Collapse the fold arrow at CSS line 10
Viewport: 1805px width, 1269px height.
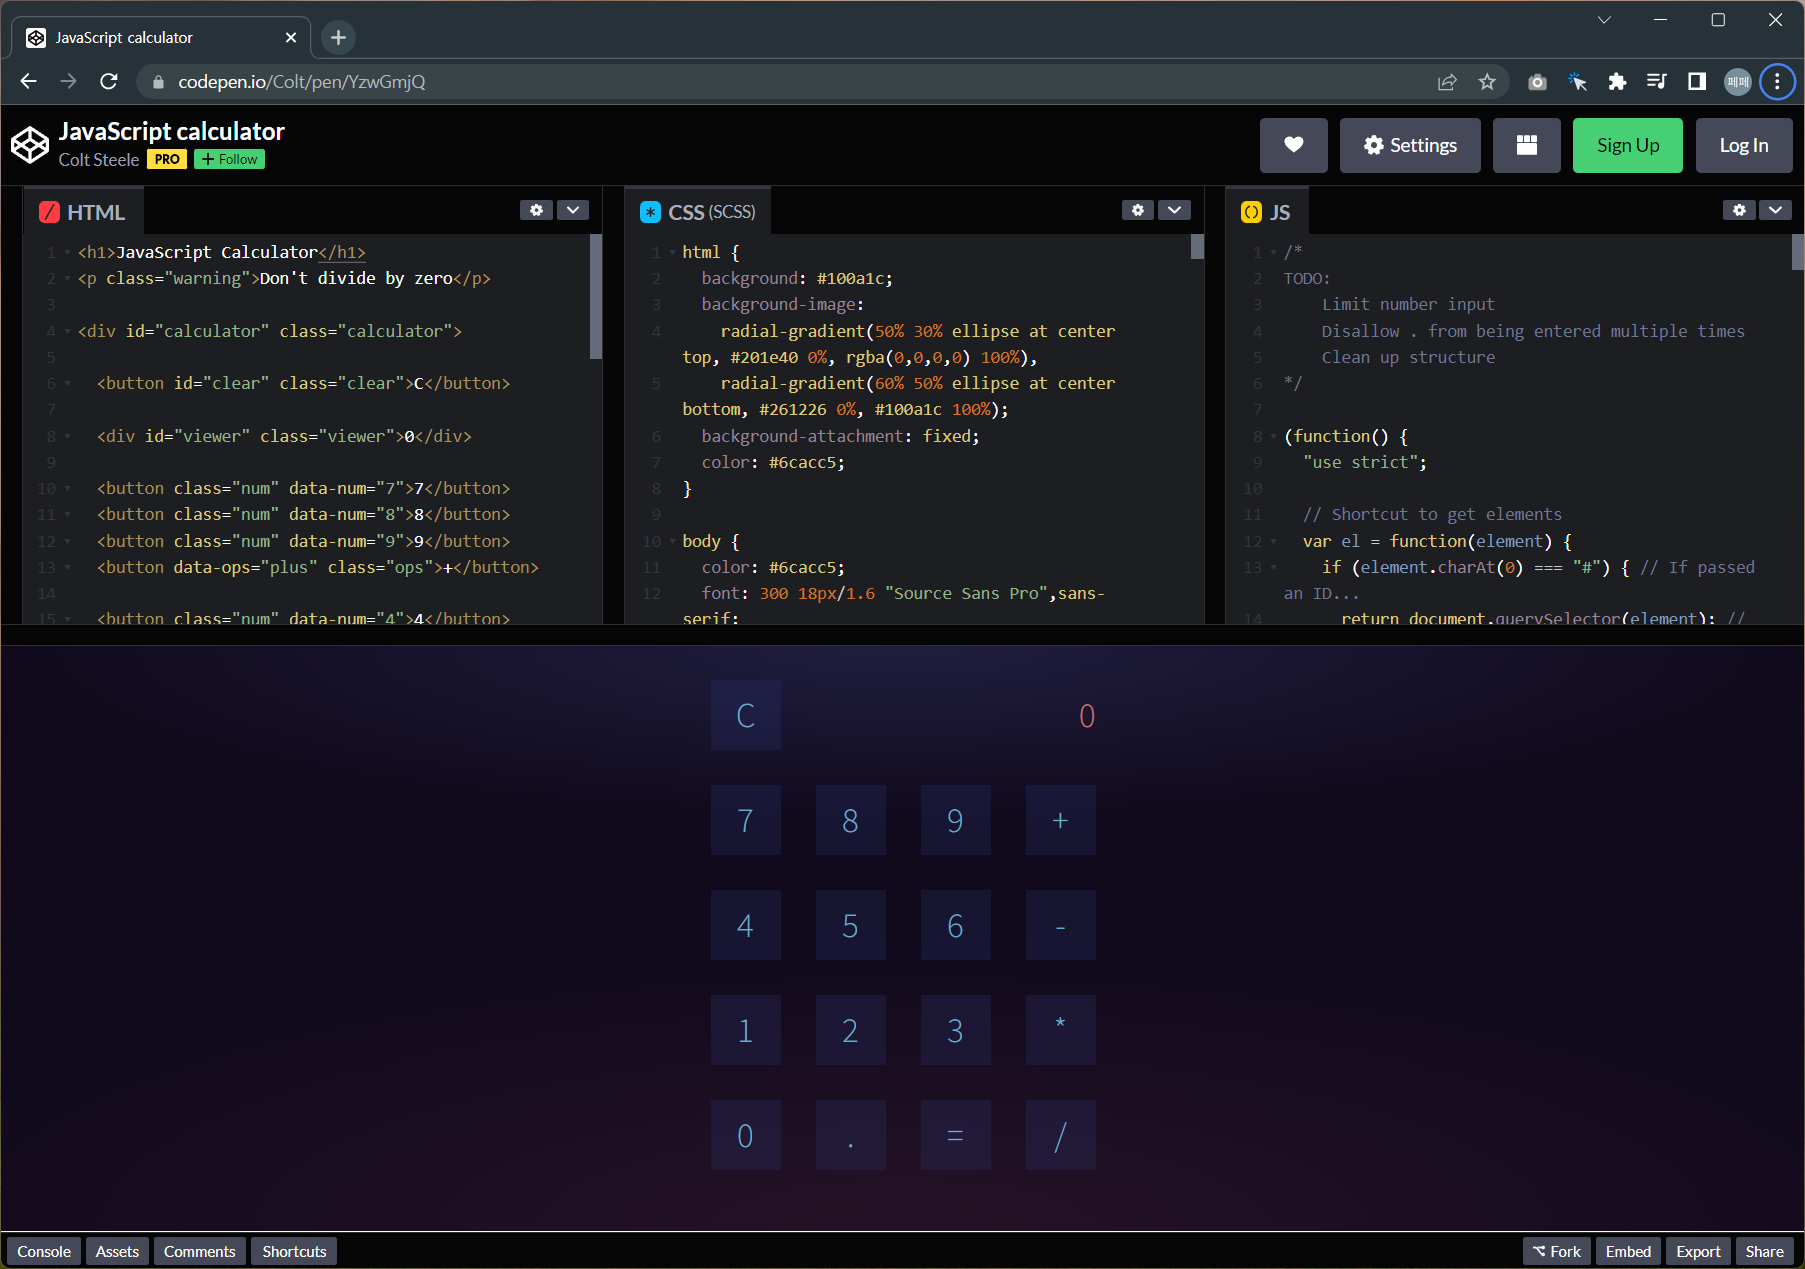672,541
